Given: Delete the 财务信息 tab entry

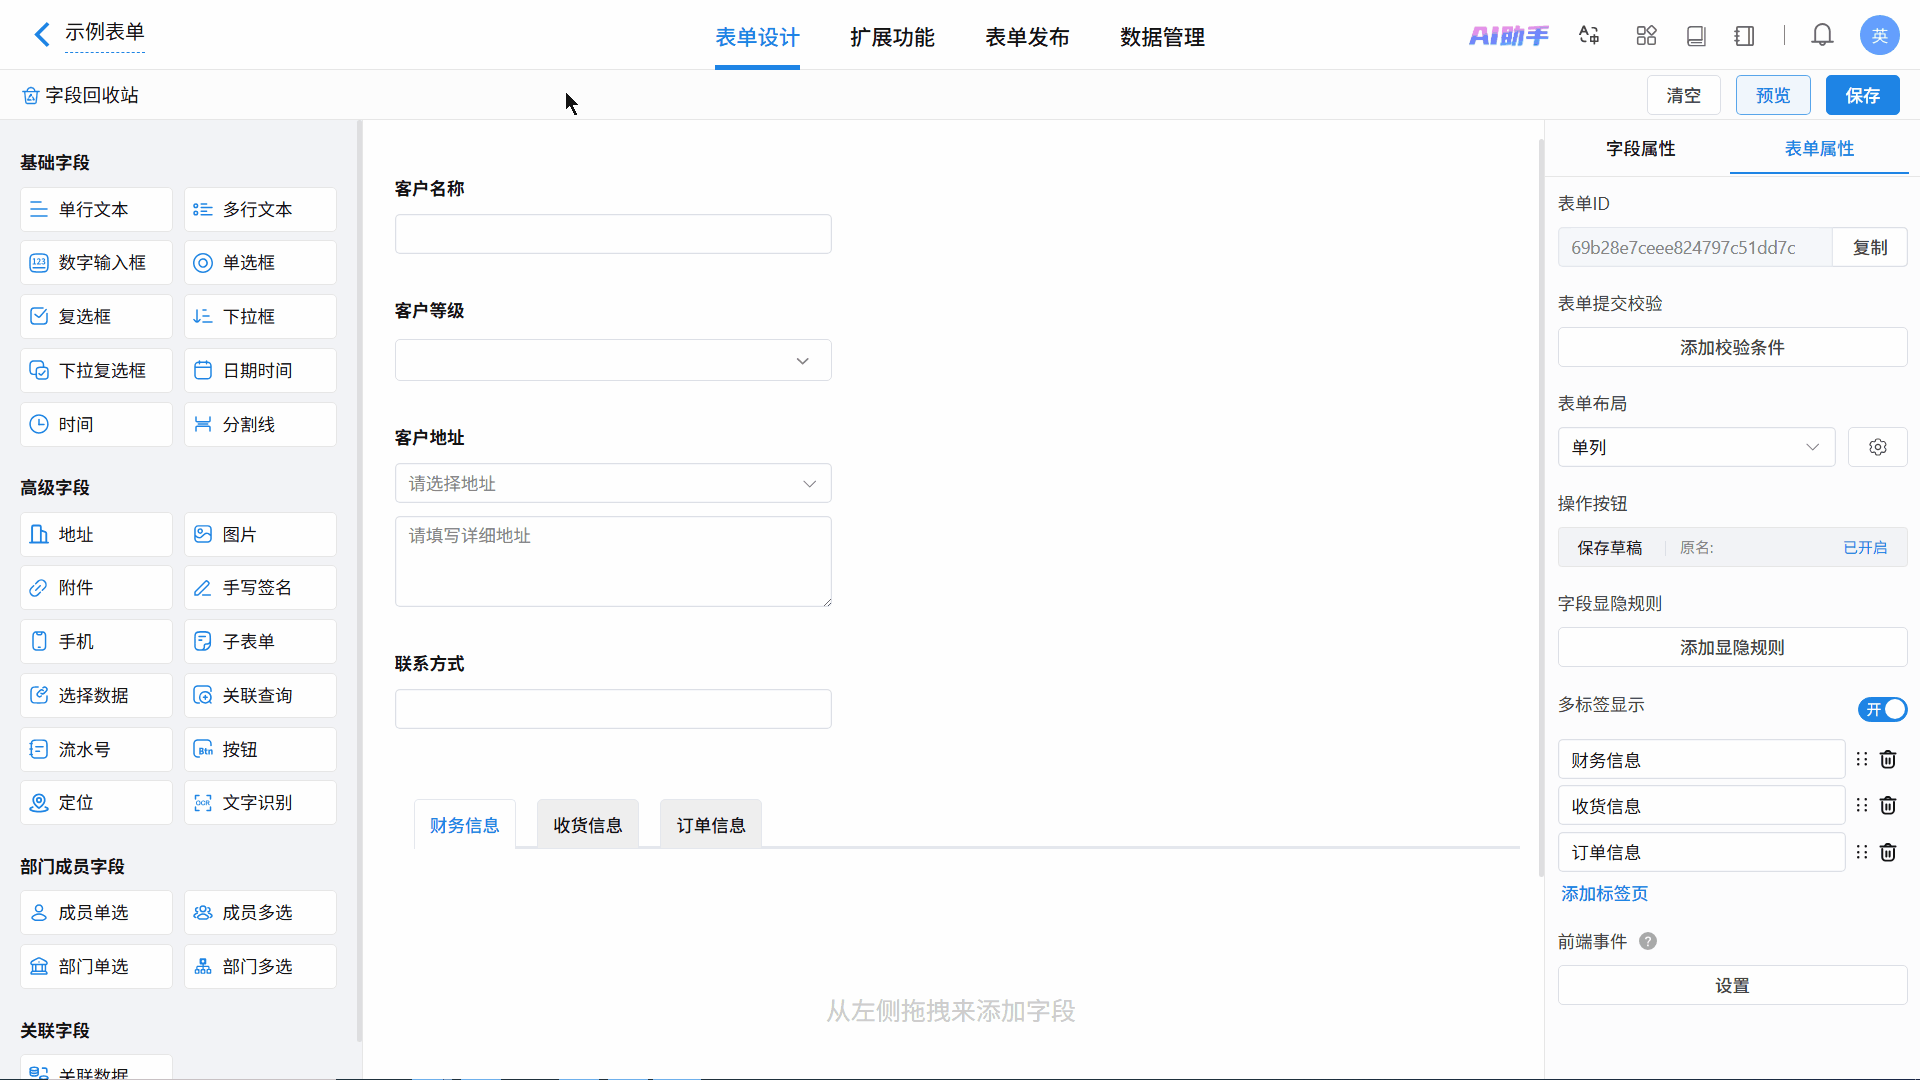Looking at the screenshot, I should (1888, 760).
